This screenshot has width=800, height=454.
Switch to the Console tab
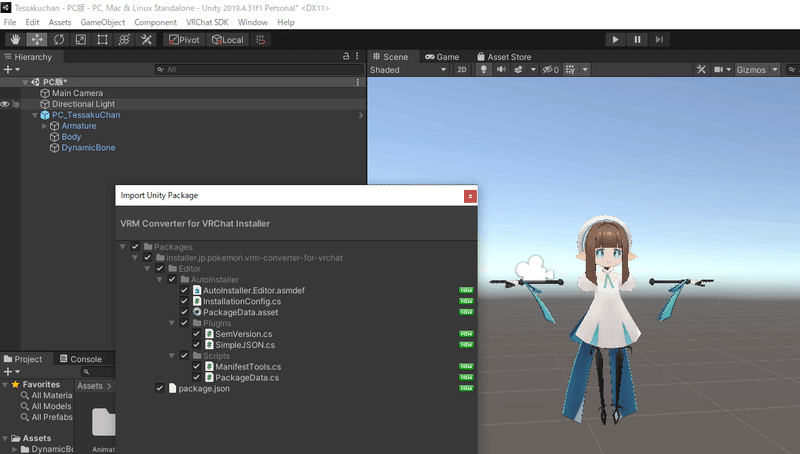81,359
